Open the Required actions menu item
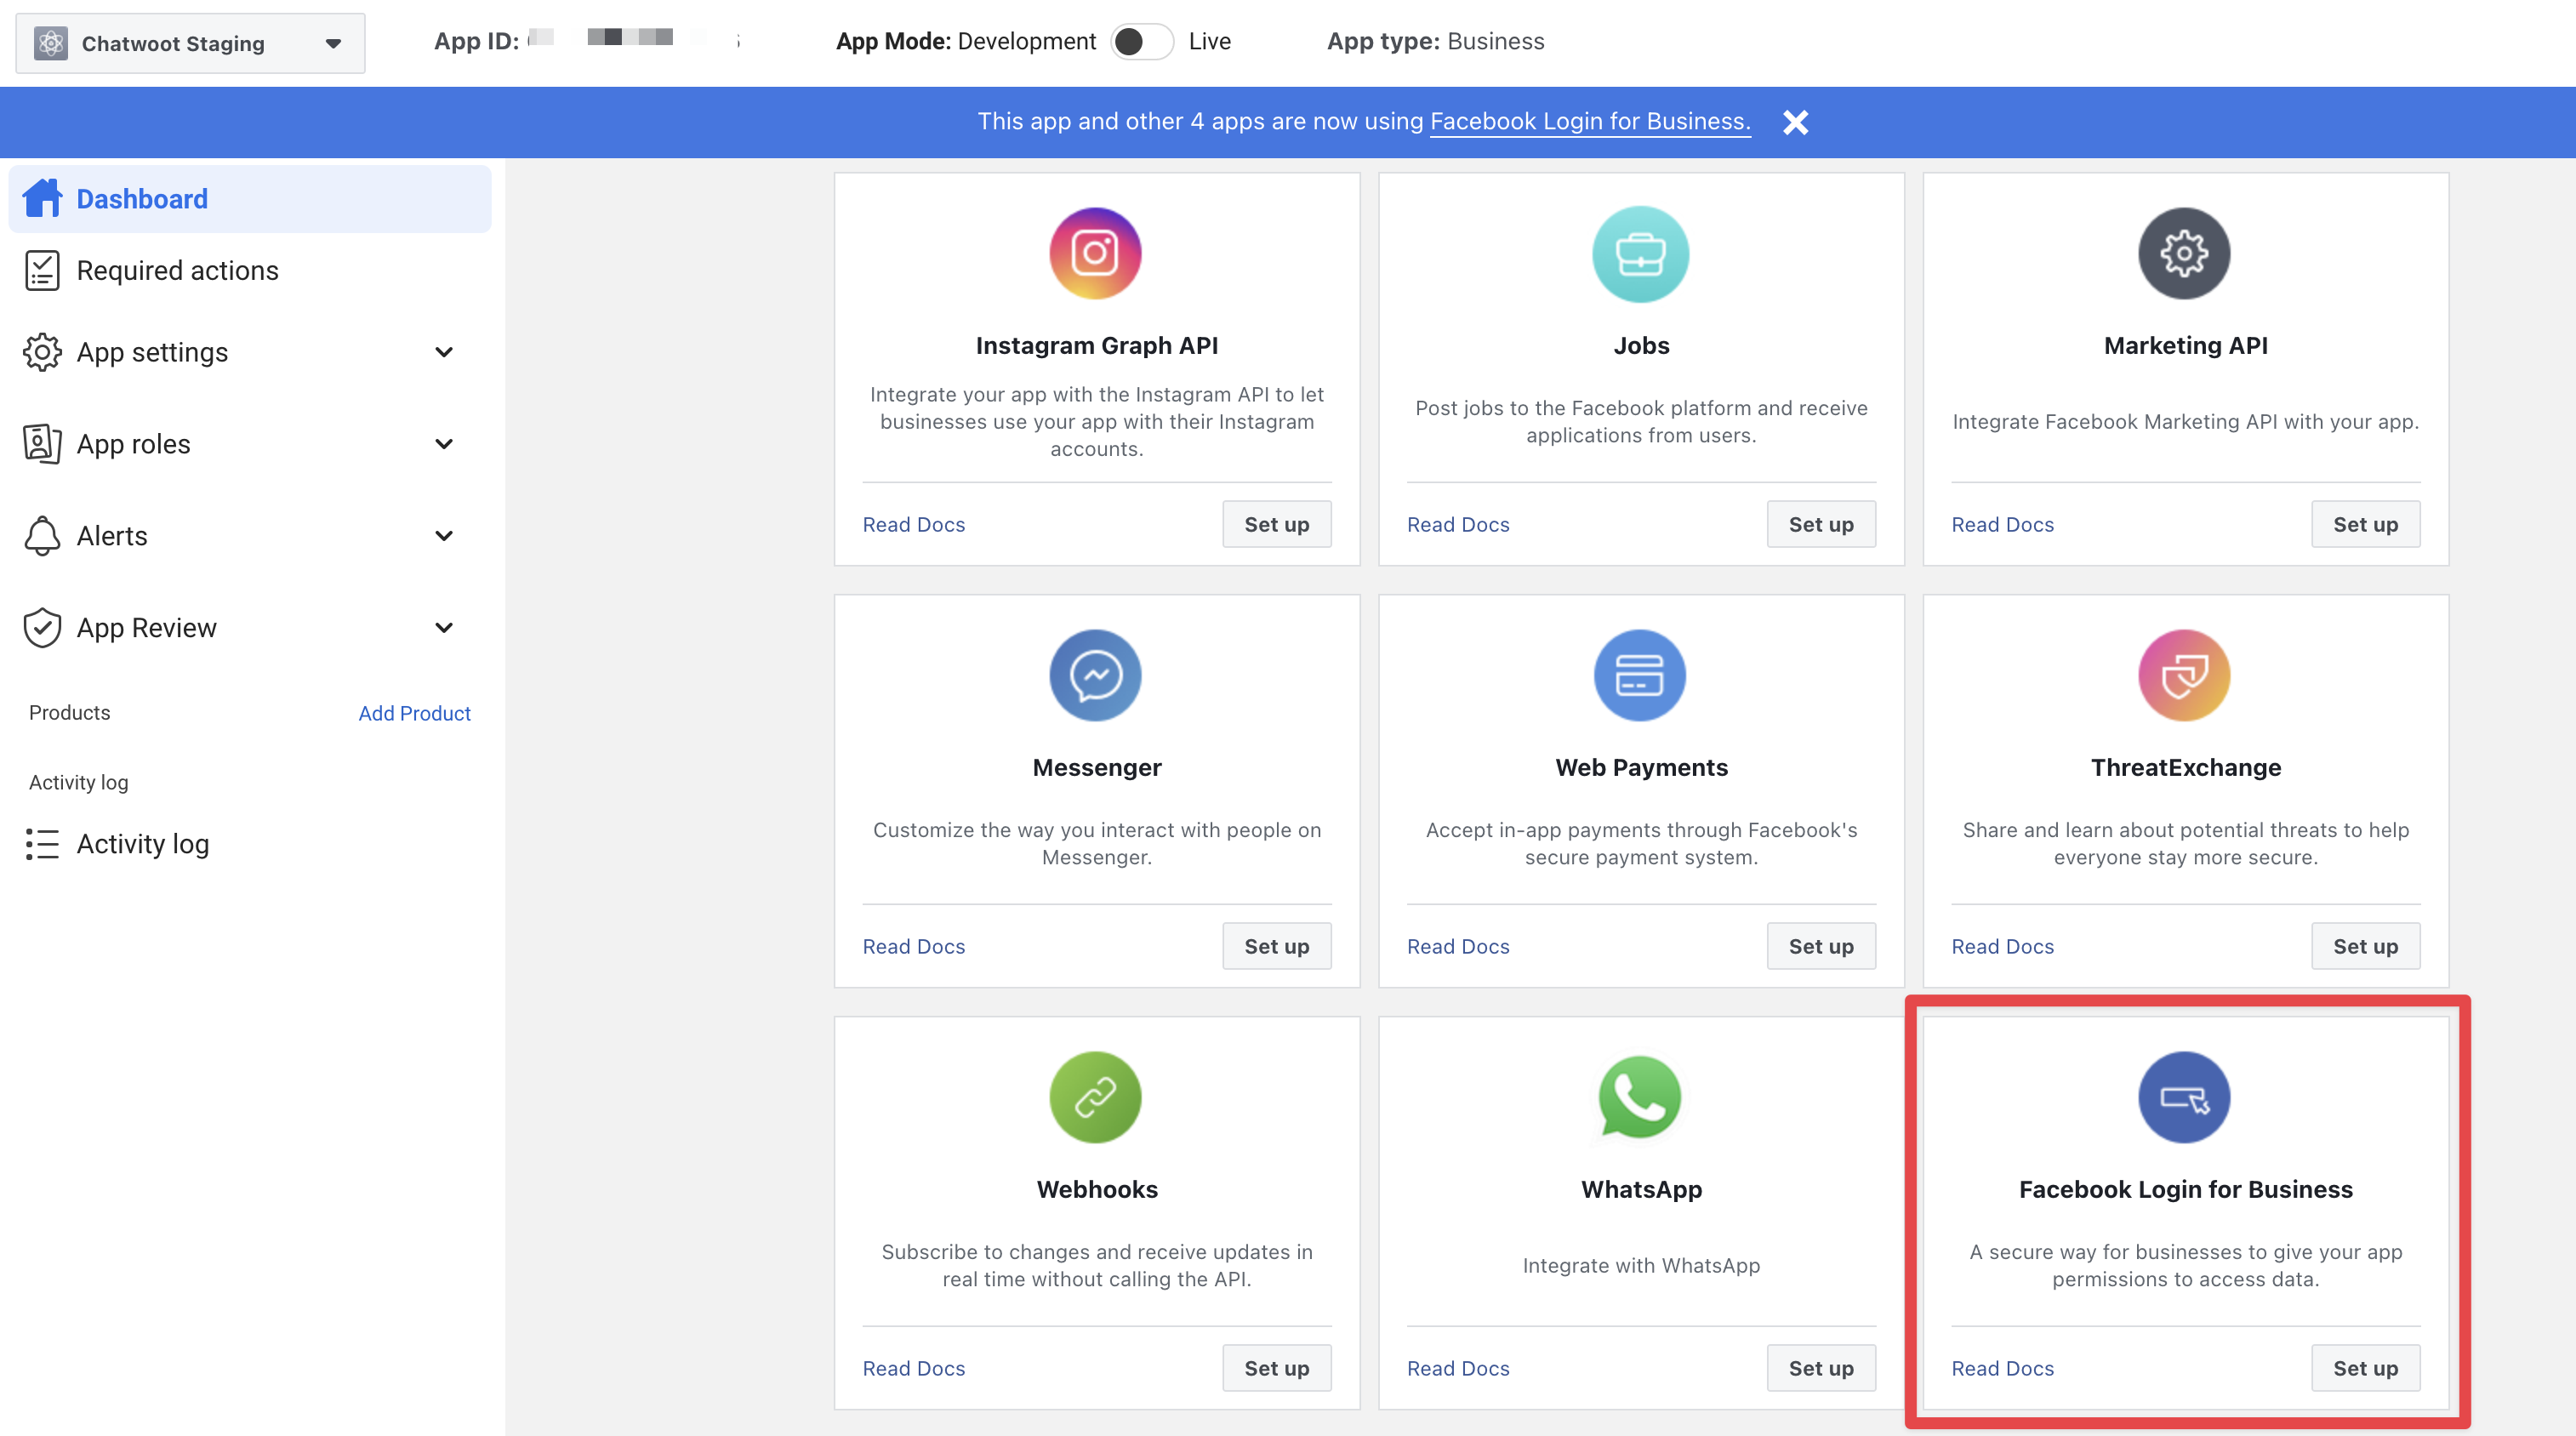 click(x=177, y=269)
